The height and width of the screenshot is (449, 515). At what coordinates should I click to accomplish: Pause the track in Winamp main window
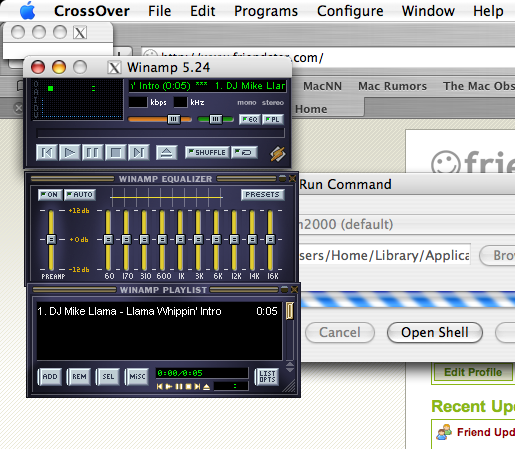coord(92,153)
